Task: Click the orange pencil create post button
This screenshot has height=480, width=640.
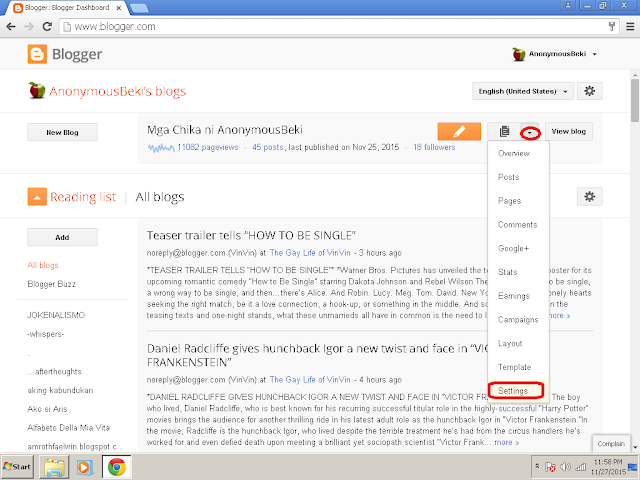Action: (x=459, y=131)
